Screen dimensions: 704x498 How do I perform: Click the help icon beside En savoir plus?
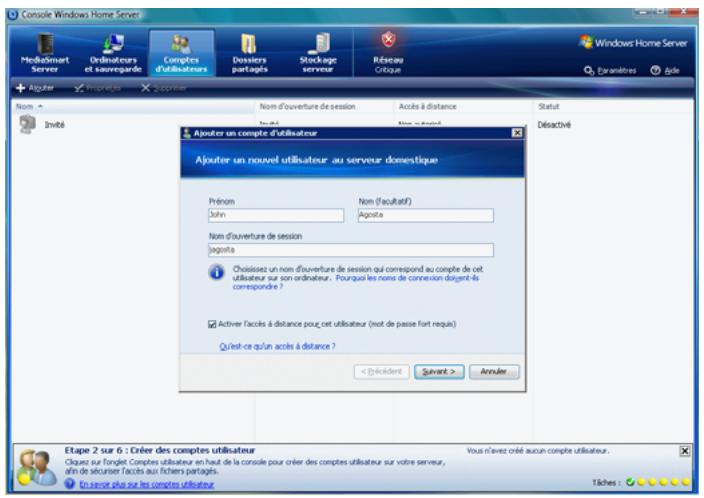point(69,484)
